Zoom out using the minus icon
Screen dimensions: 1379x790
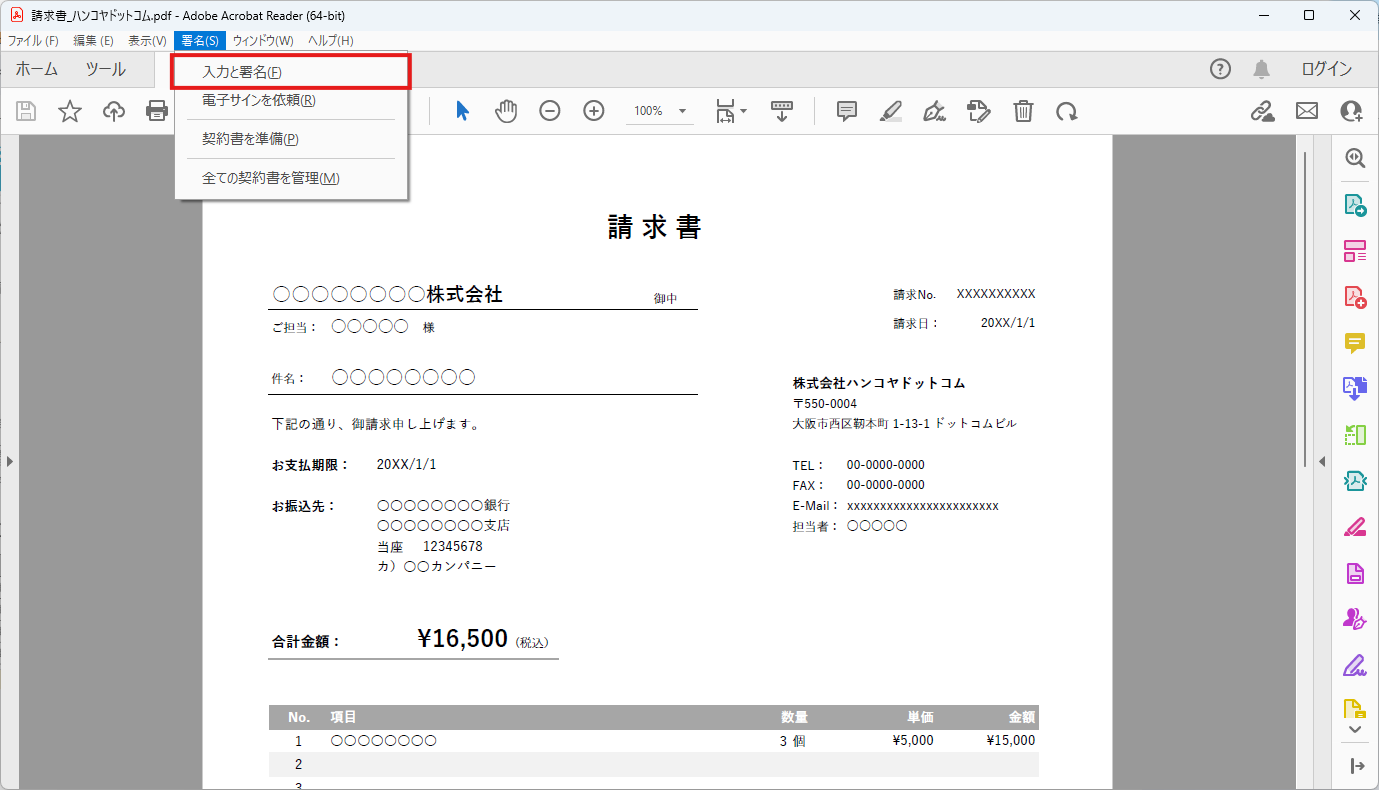550,110
